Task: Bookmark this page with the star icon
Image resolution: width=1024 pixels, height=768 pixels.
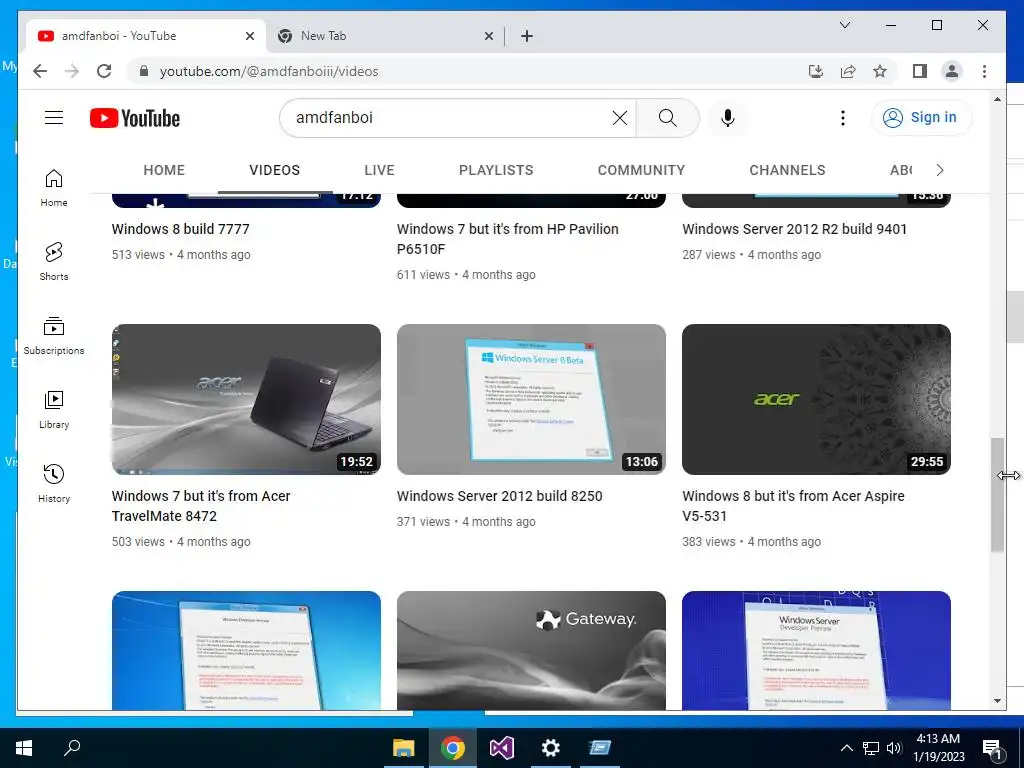Action: 880,71
